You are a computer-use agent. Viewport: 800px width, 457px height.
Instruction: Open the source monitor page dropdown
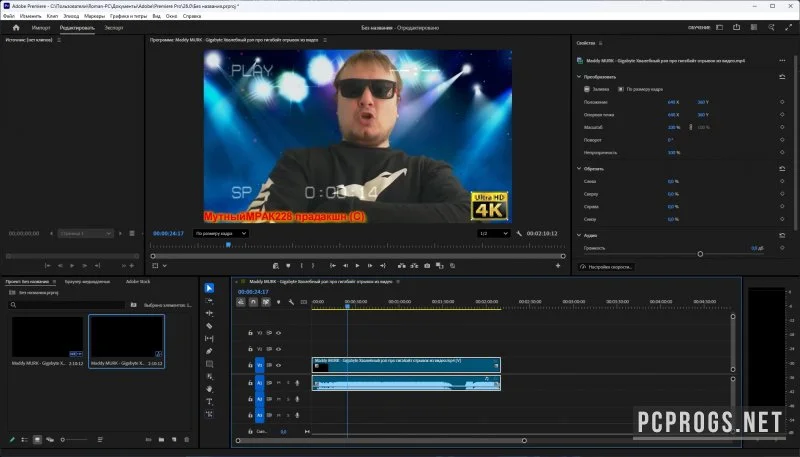tap(85, 233)
